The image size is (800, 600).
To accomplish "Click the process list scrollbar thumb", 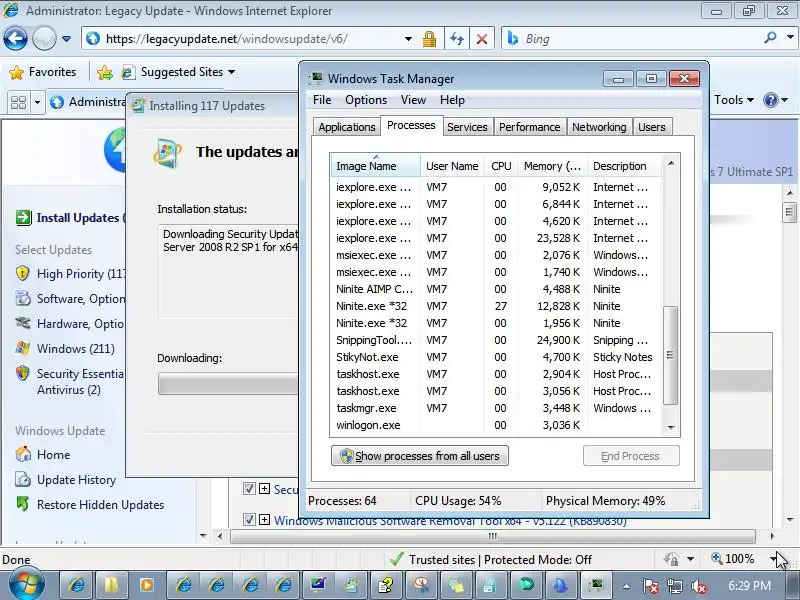I will point(670,355).
